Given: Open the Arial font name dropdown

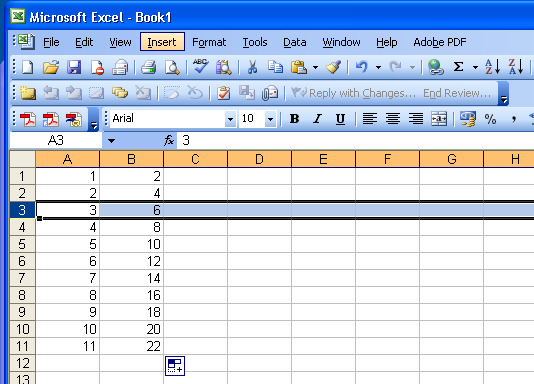Looking at the screenshot, I should [231, 119].
